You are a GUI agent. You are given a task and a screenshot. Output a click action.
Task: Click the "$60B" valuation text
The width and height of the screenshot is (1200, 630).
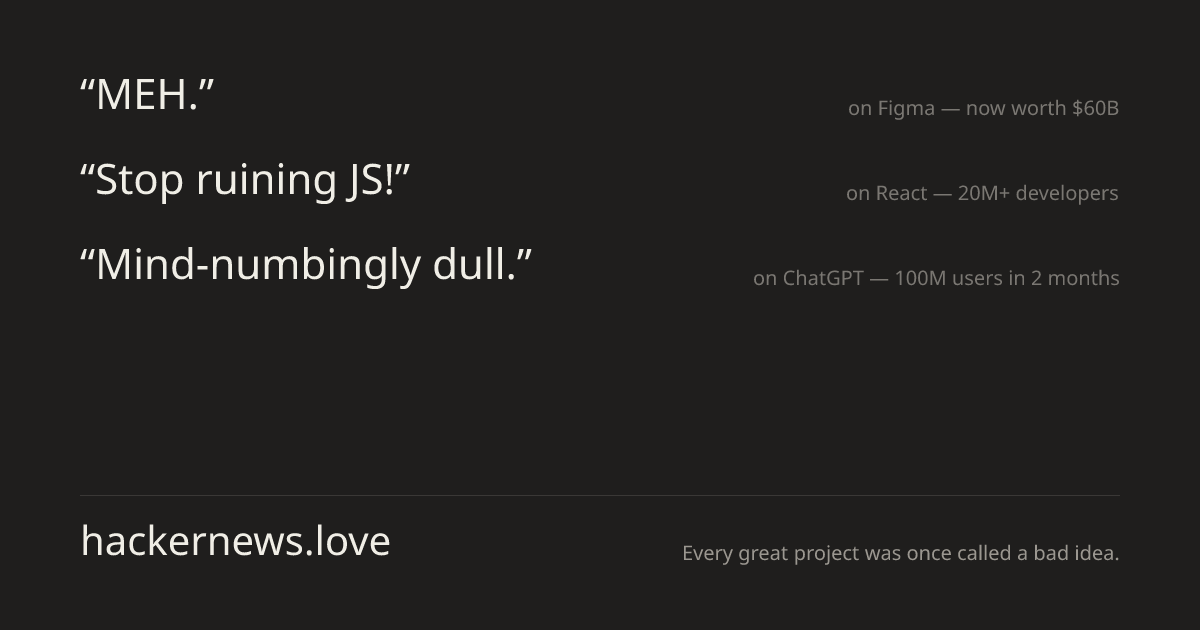pyautogui.click(x=1095, y=108)
